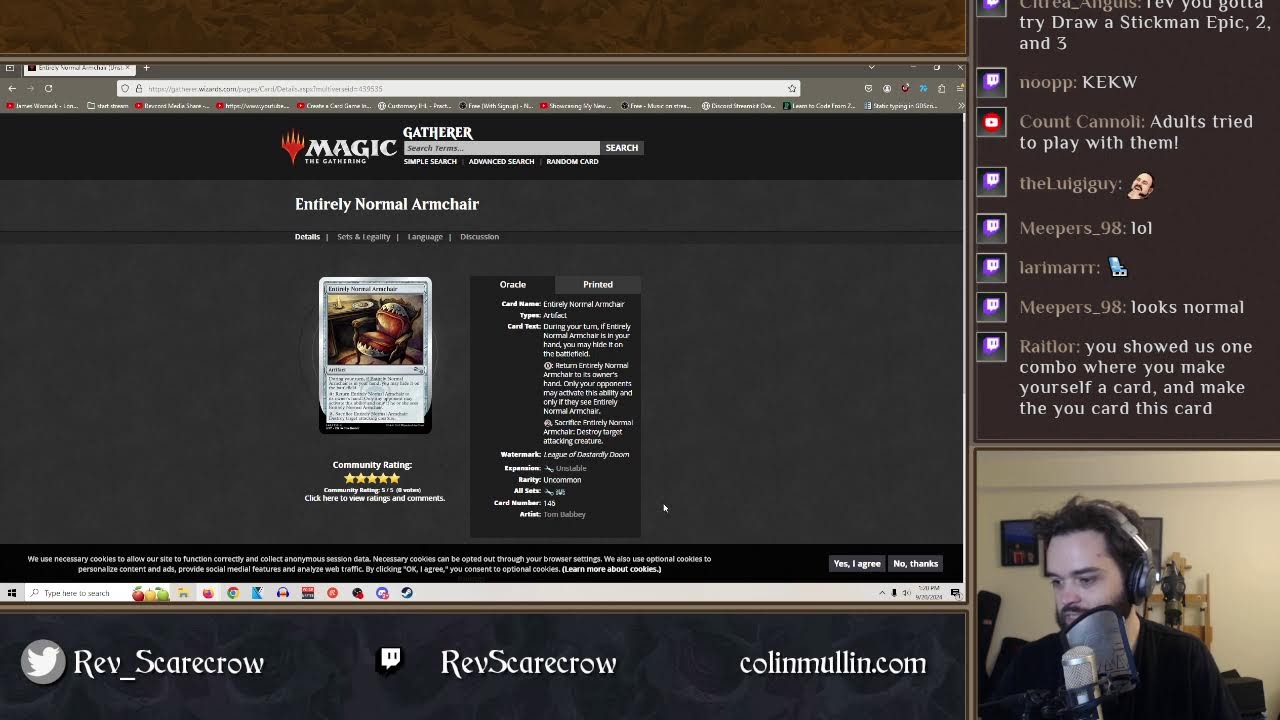Accept cookies with Yes, I agree
The width and height of the screenshot is (1280, 720).
pos(857,564)
